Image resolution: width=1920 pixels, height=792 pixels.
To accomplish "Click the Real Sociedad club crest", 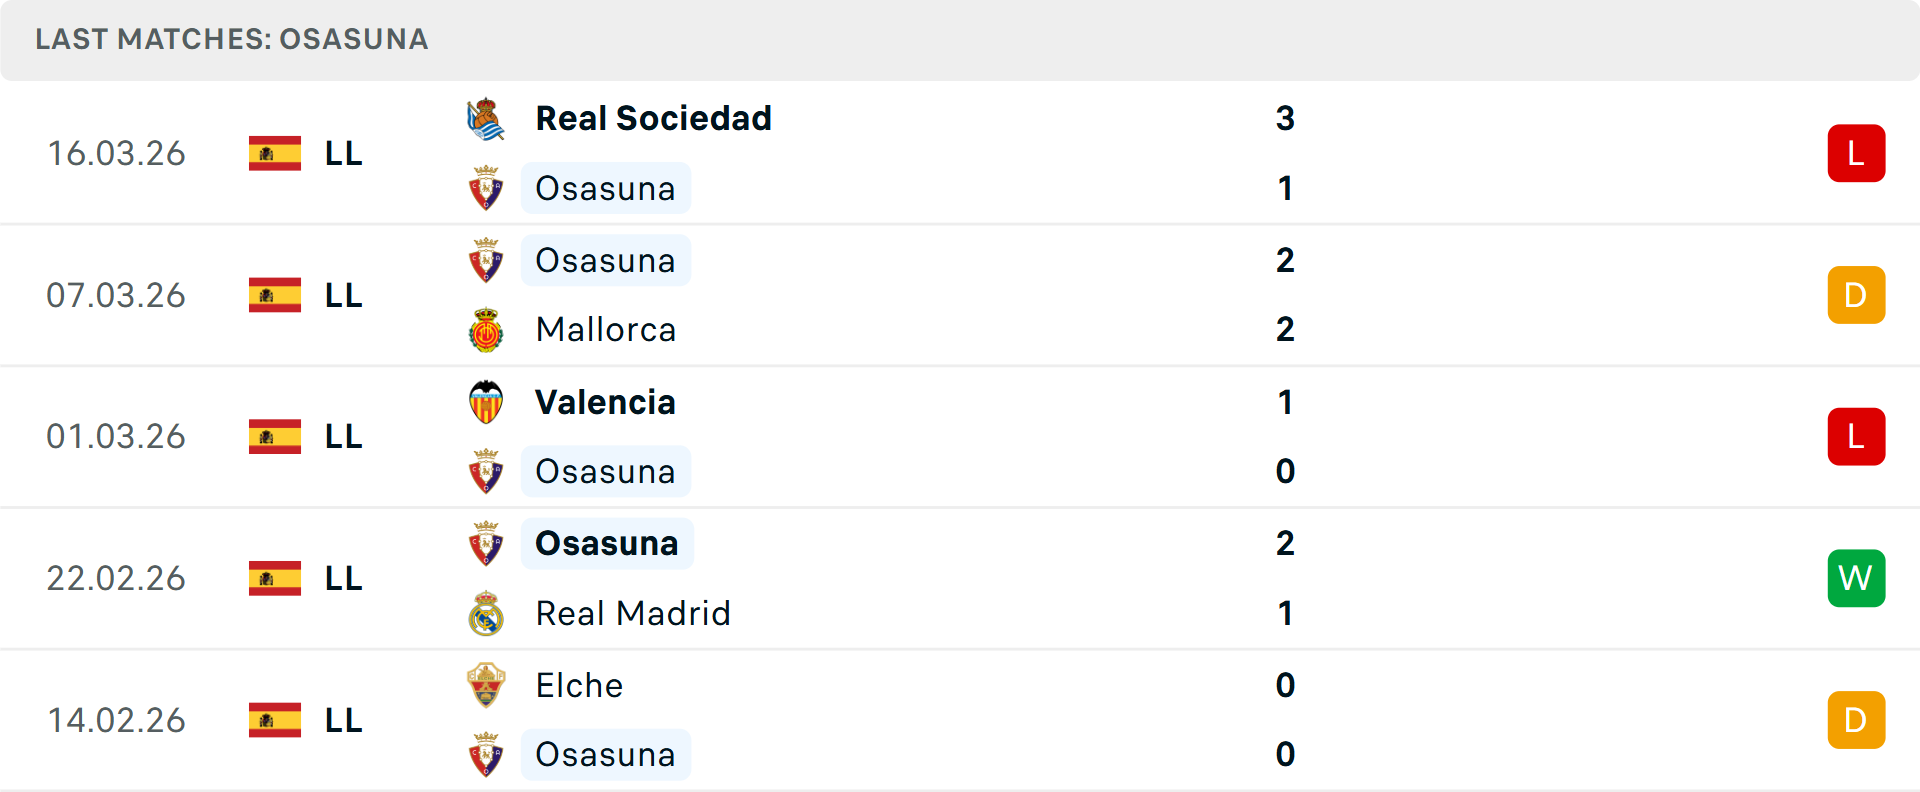I will pyautogui.click(x=486, y=117).
